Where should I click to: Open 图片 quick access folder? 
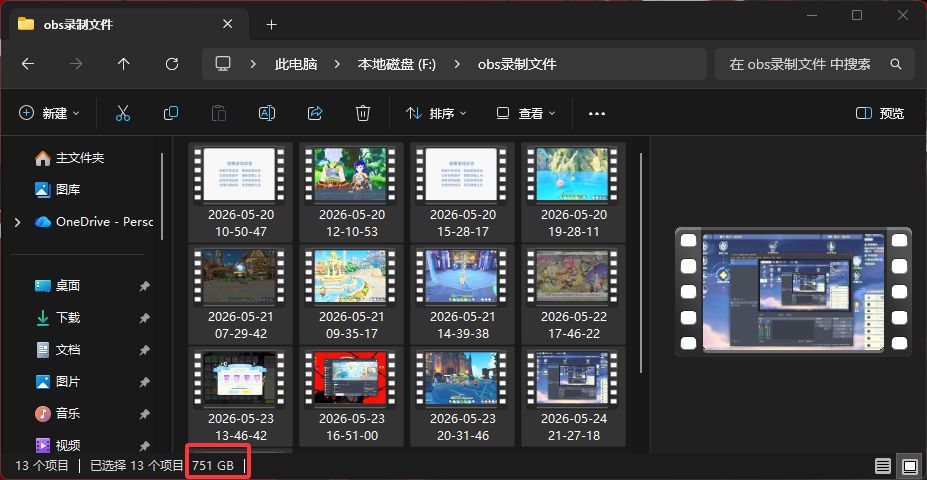click(57, 382)
